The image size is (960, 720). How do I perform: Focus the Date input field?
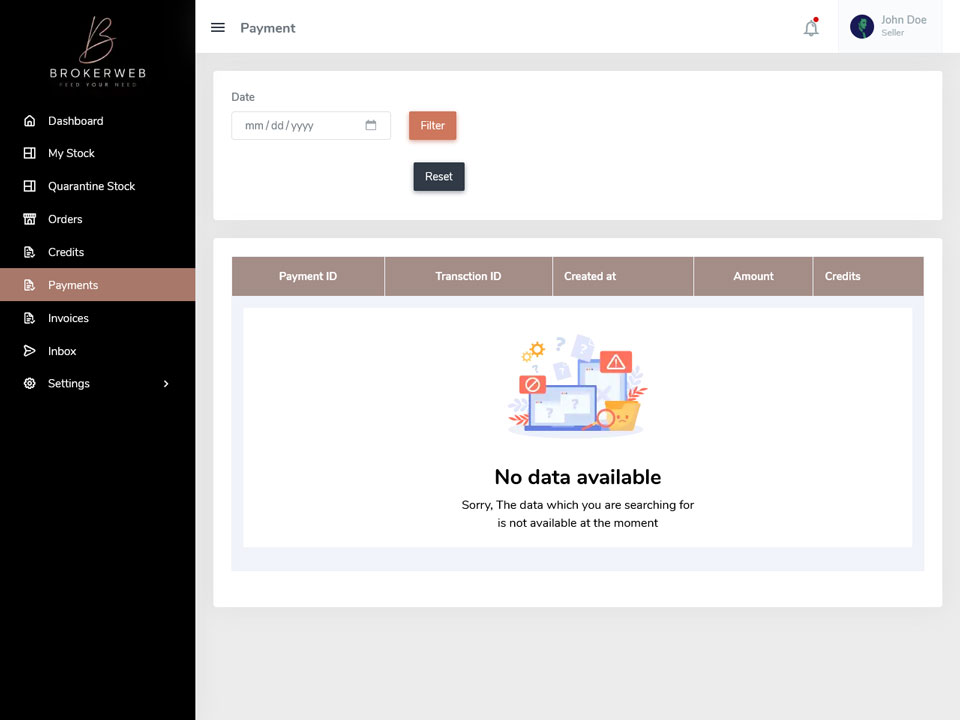(311, 126)
